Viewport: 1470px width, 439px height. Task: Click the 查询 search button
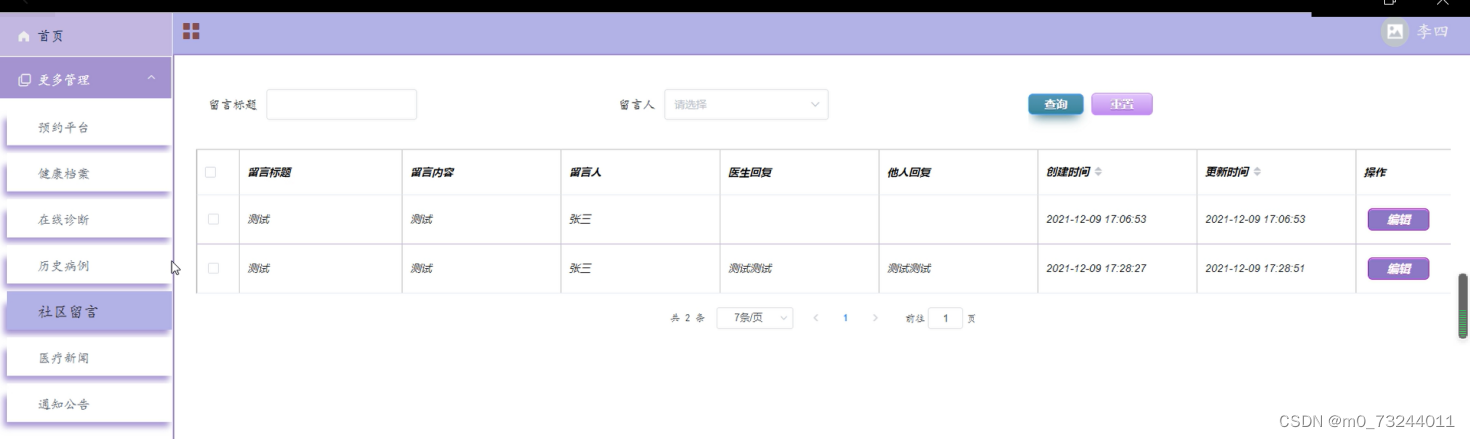(x=1056, y=104)
